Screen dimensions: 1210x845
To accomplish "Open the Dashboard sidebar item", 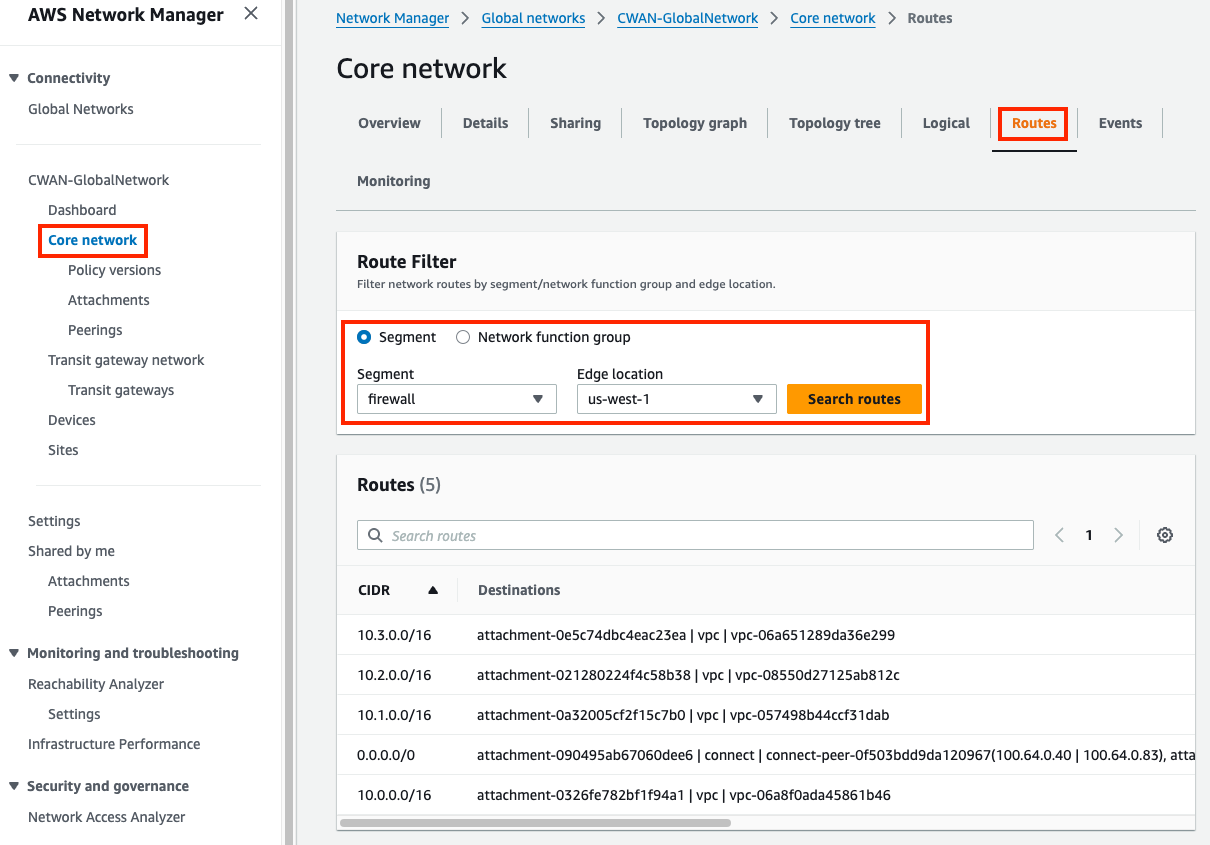I will [x=82, y=210].
